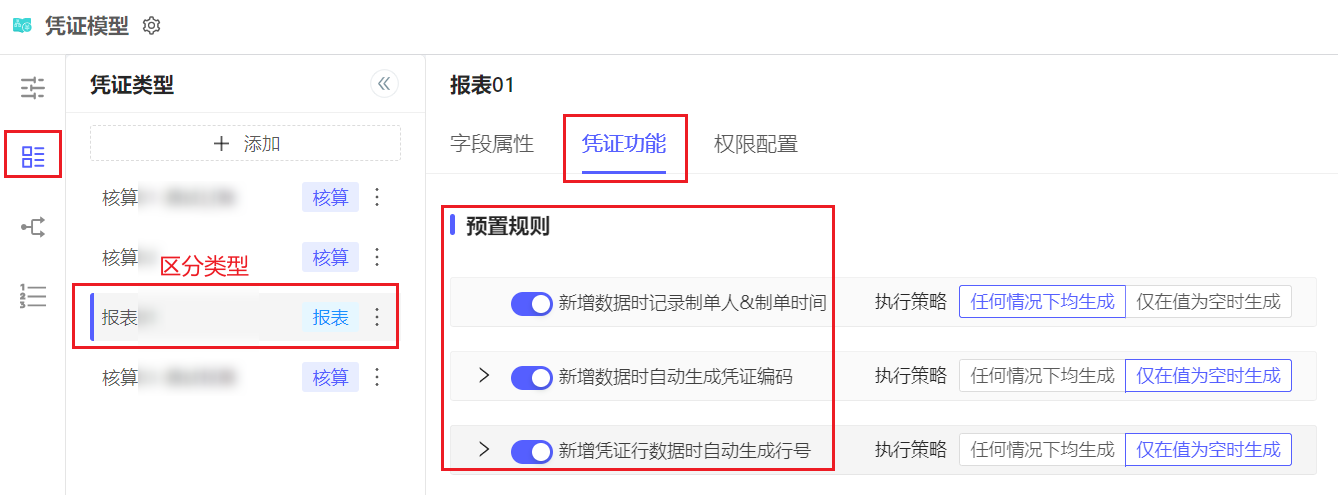Open the numbered list icon in sidebar

pyautogui.click(x=33, y=296)
